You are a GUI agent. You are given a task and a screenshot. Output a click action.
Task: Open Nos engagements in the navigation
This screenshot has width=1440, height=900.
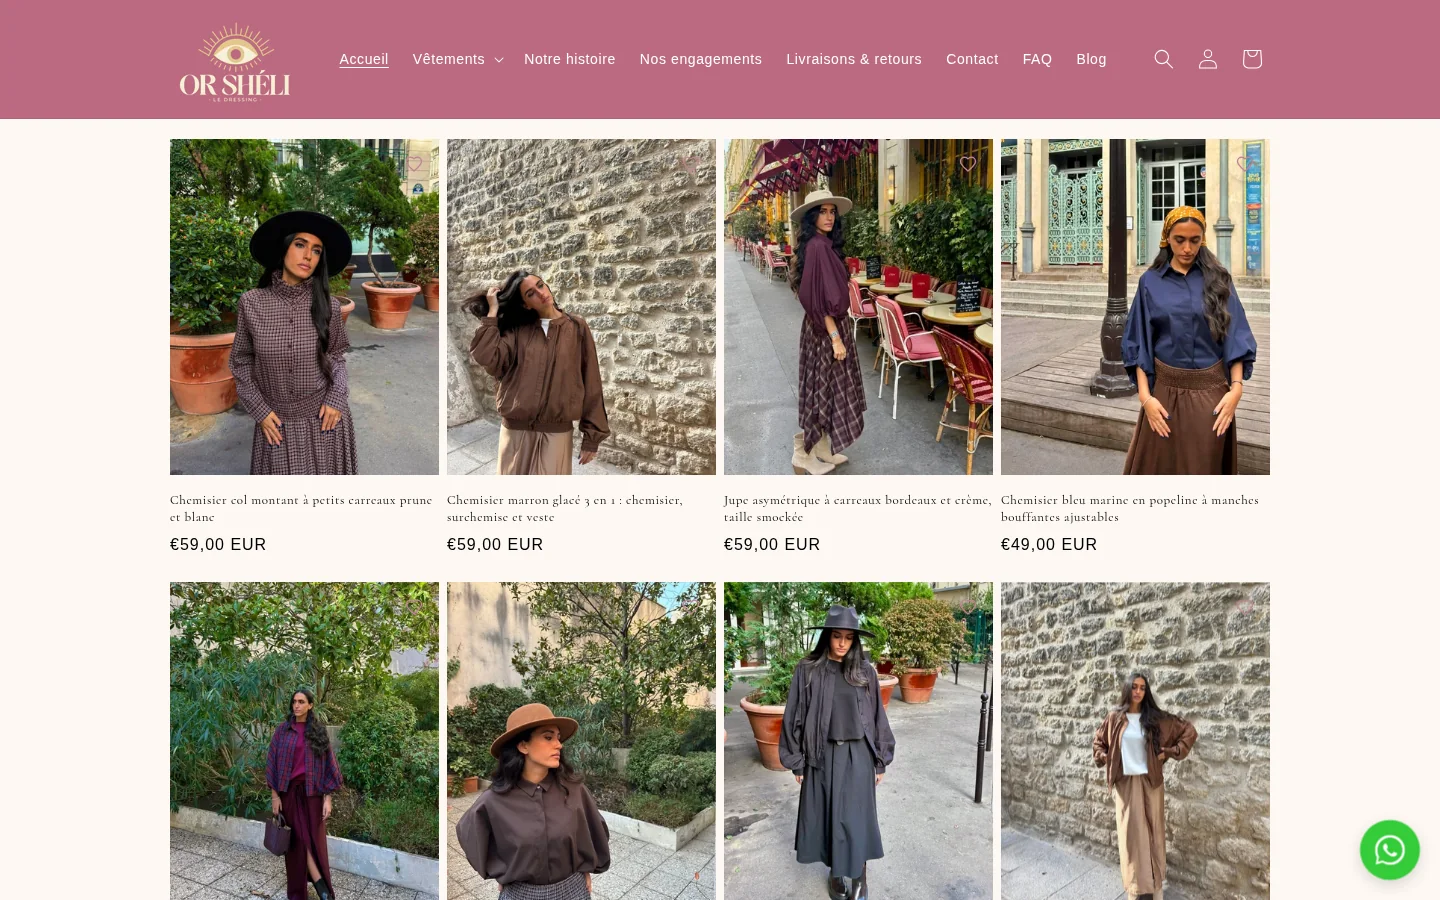(701, 59)
